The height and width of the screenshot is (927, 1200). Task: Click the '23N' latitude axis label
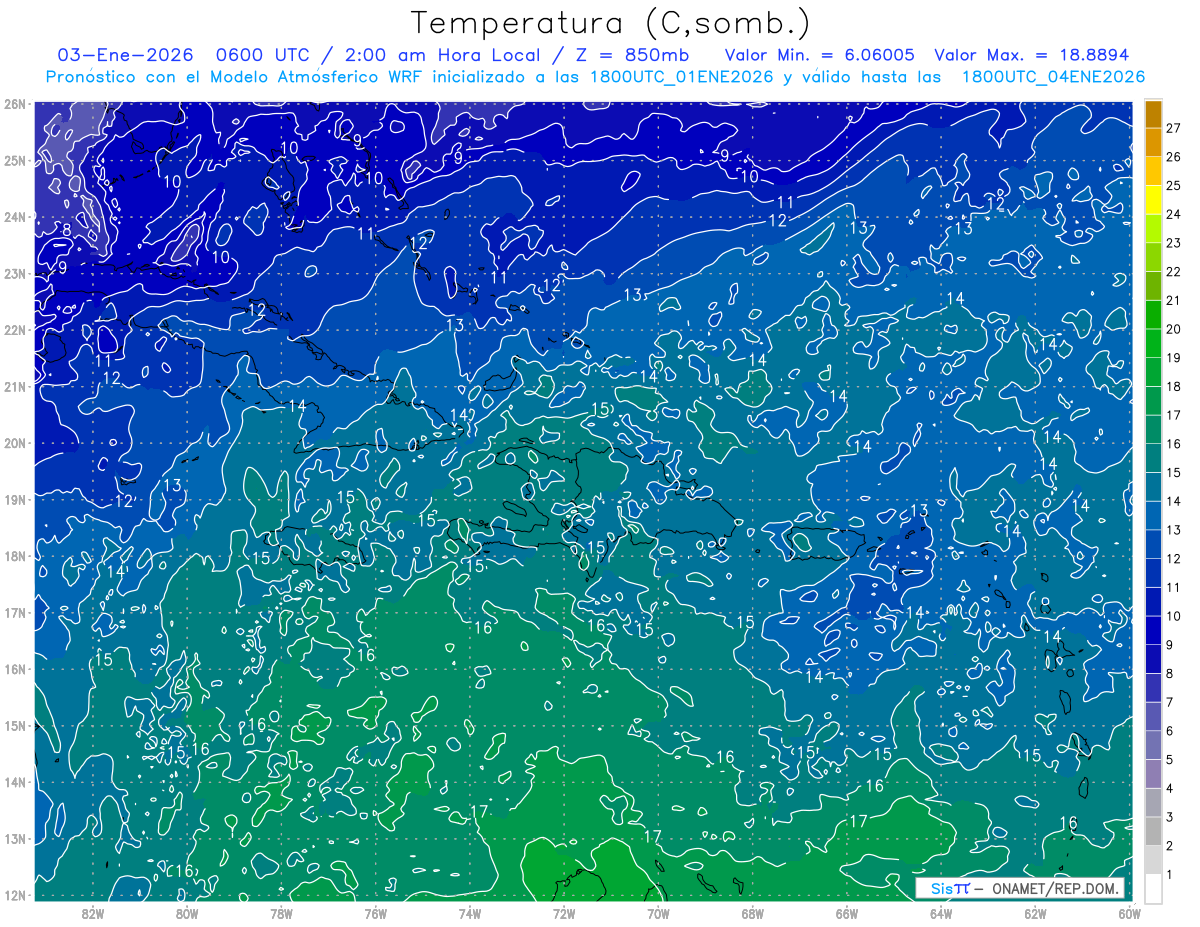[14, 273]
